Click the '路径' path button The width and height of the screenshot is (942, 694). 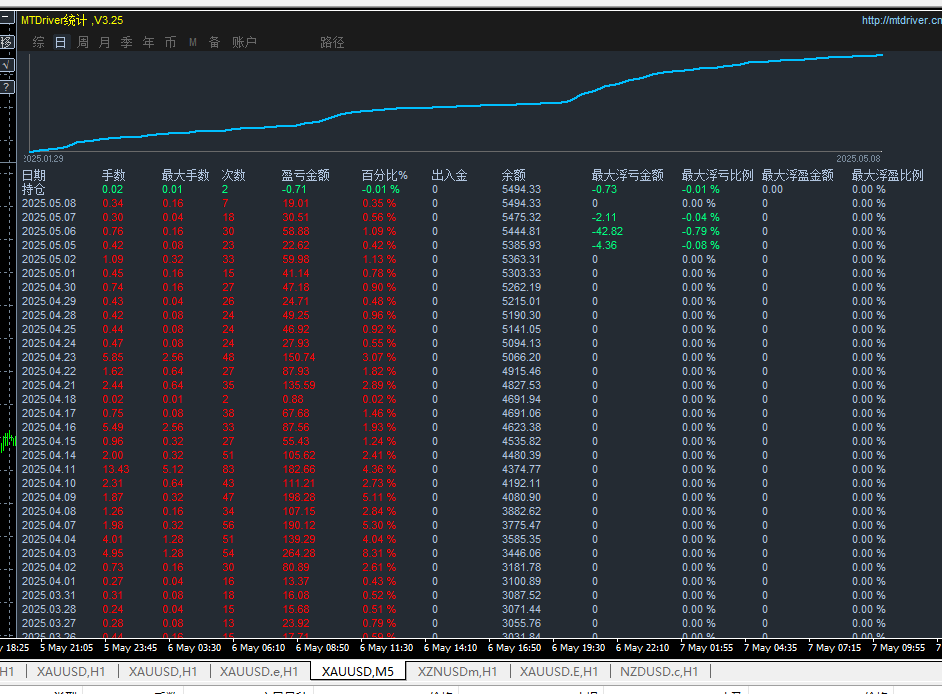(x=332, y=42)
